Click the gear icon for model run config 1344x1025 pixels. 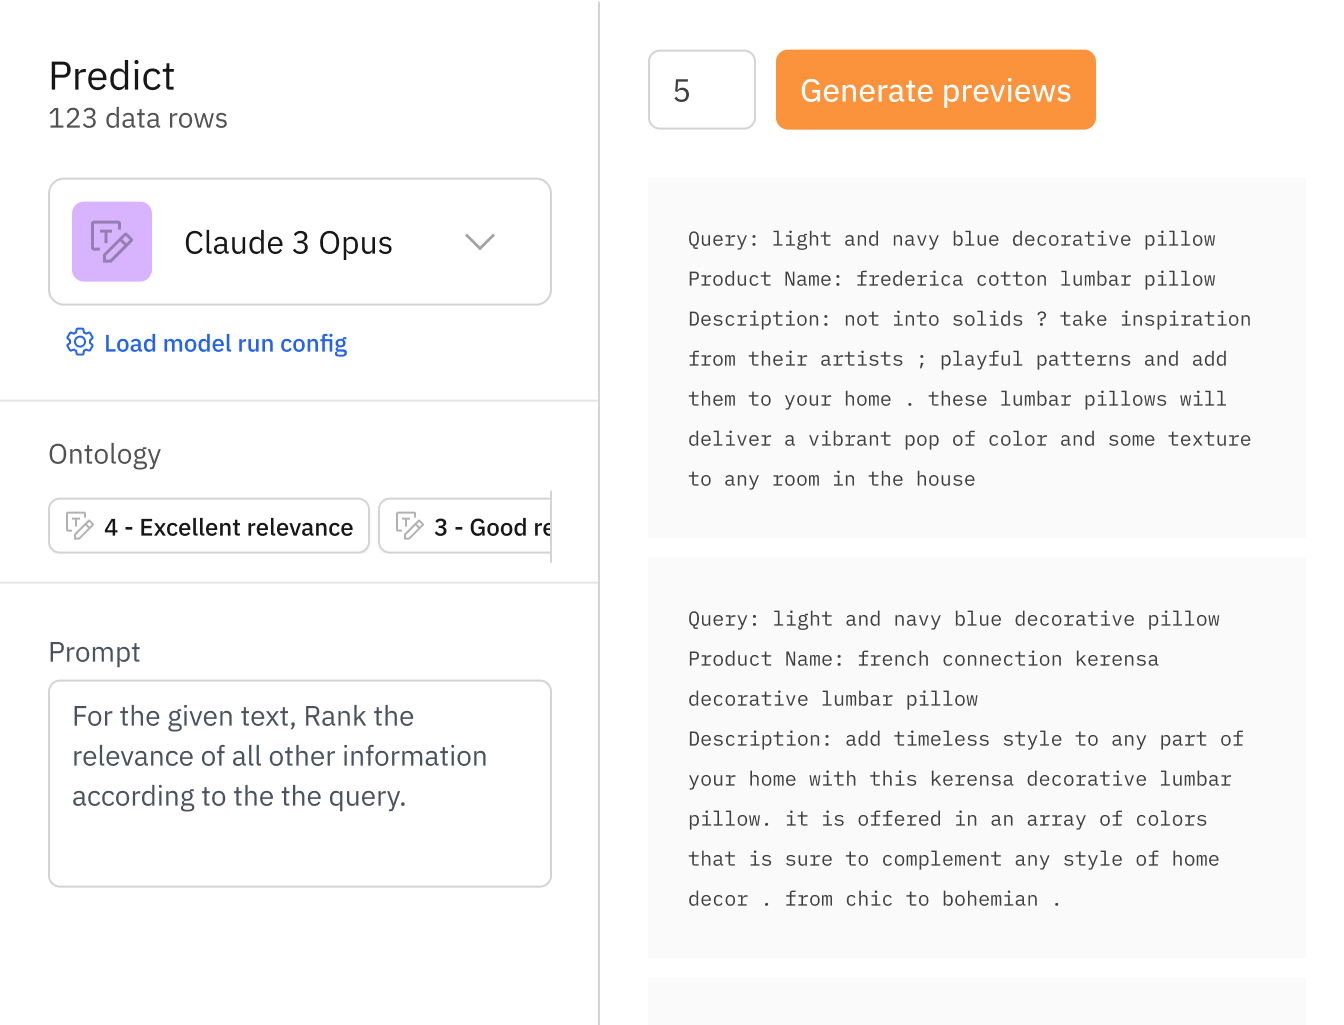point(80,342)
